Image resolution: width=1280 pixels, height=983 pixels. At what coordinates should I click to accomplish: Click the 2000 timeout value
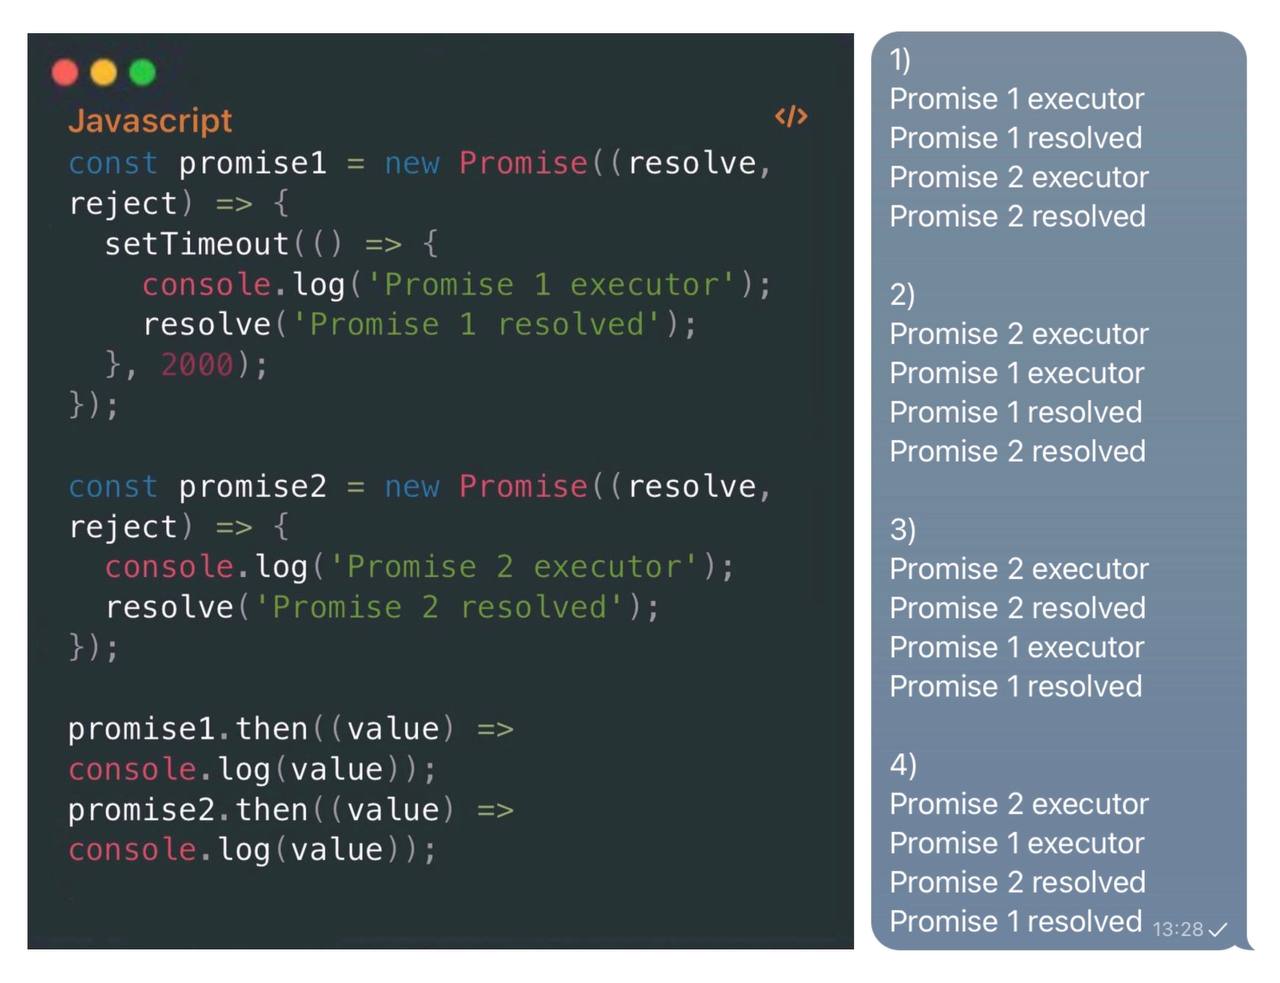(197, 365)
